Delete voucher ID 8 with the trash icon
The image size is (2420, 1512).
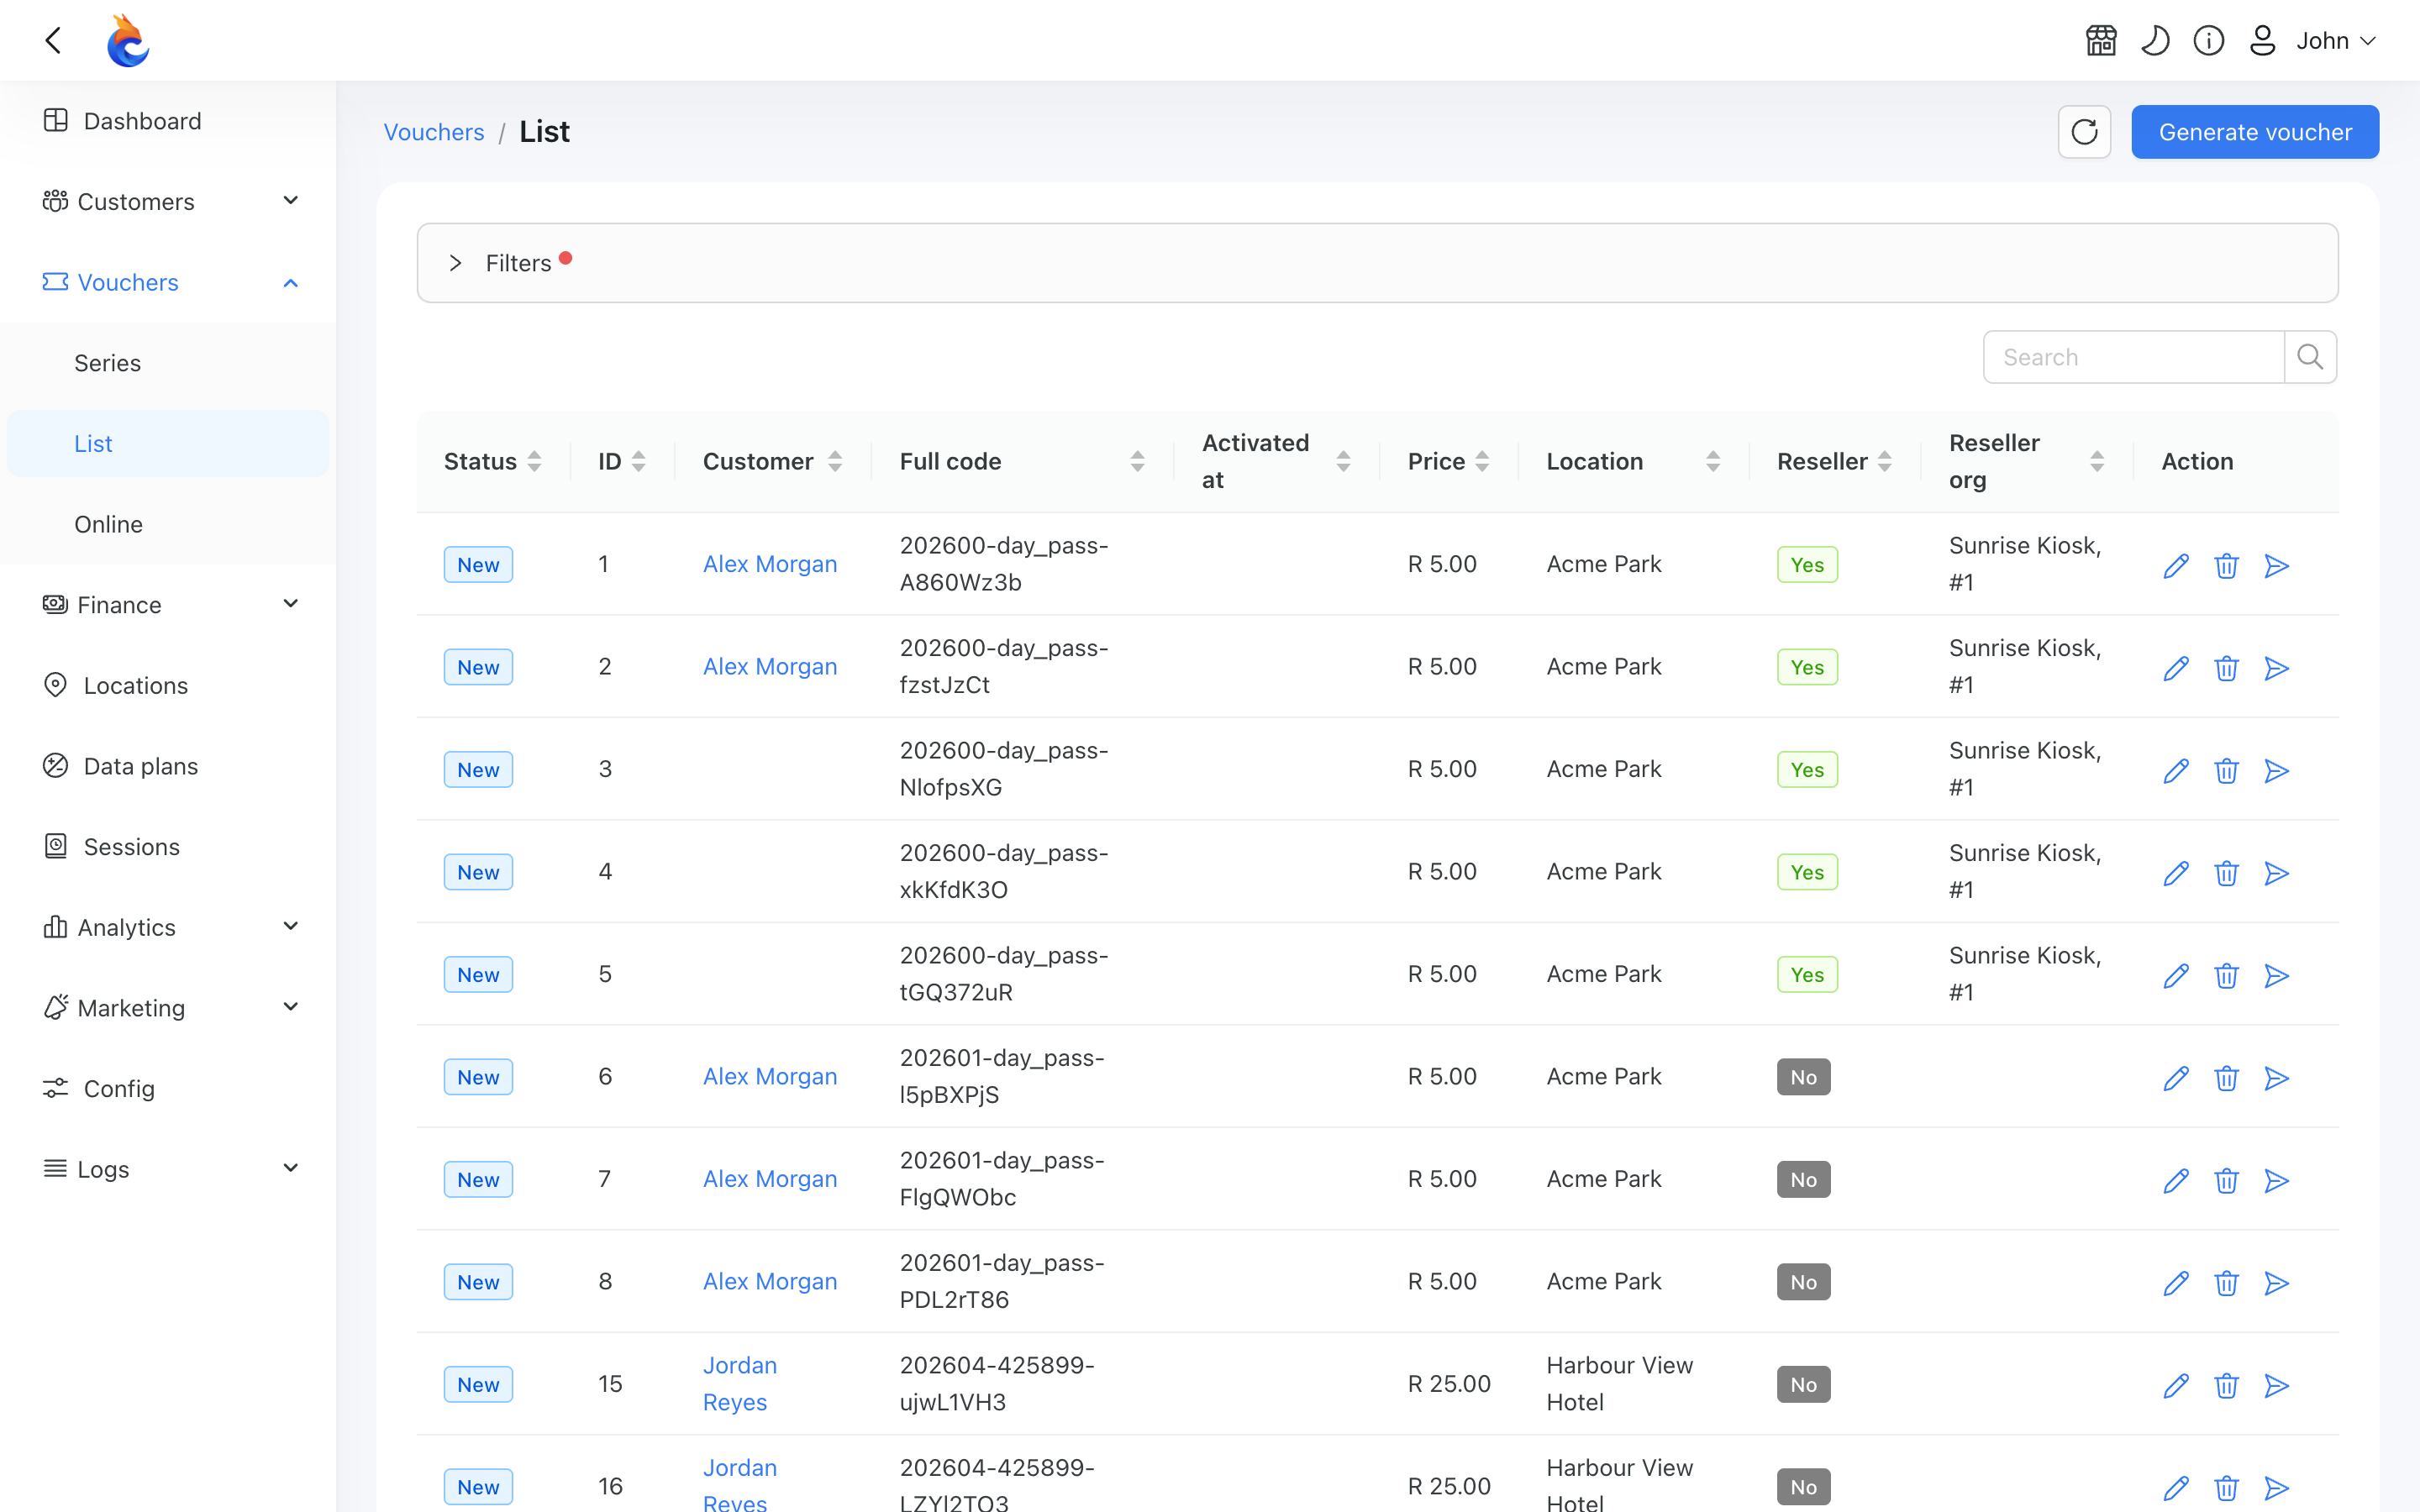[2226, 1283]
